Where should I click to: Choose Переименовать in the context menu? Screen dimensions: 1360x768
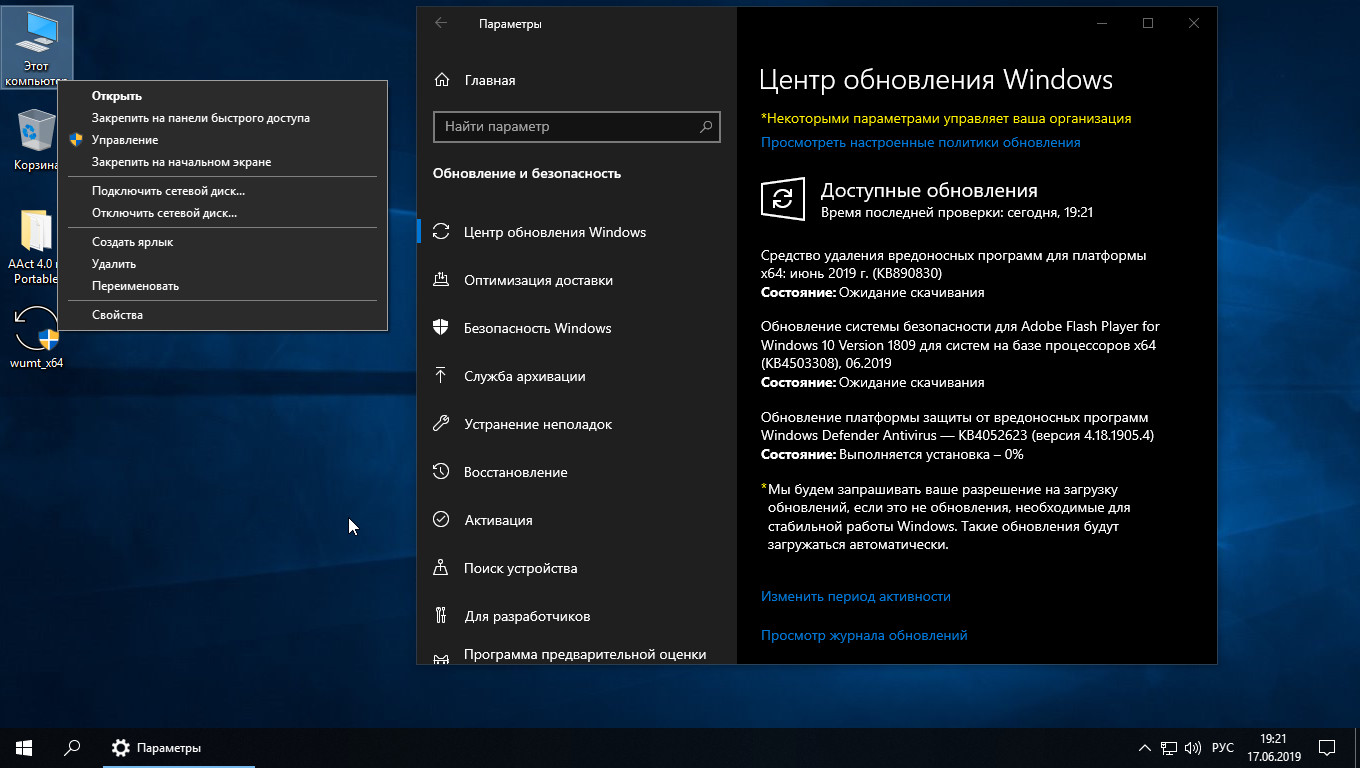[x=222, y=286]
